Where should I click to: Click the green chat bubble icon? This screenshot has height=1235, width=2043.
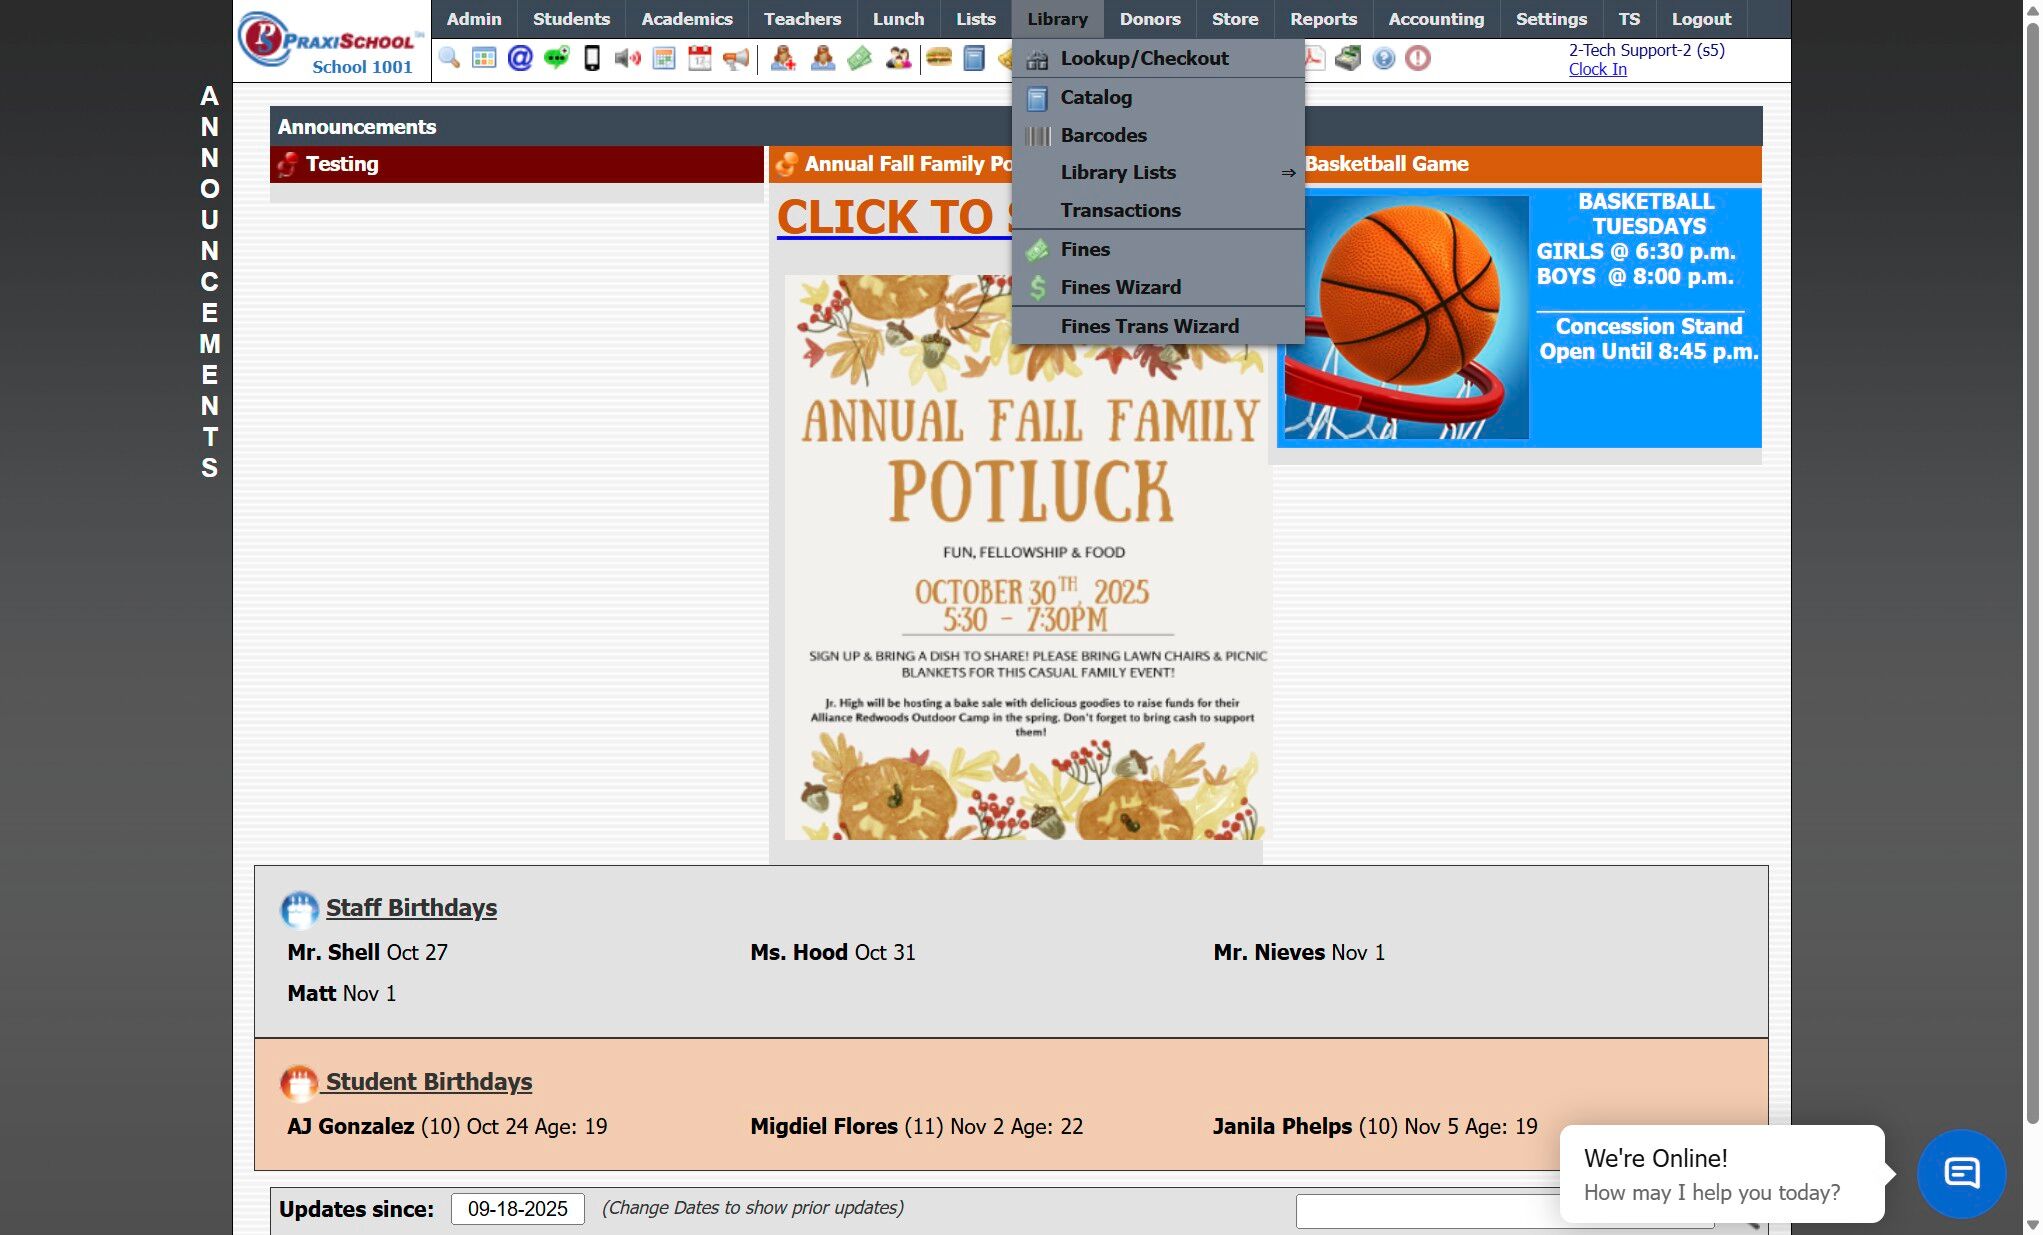556,58
